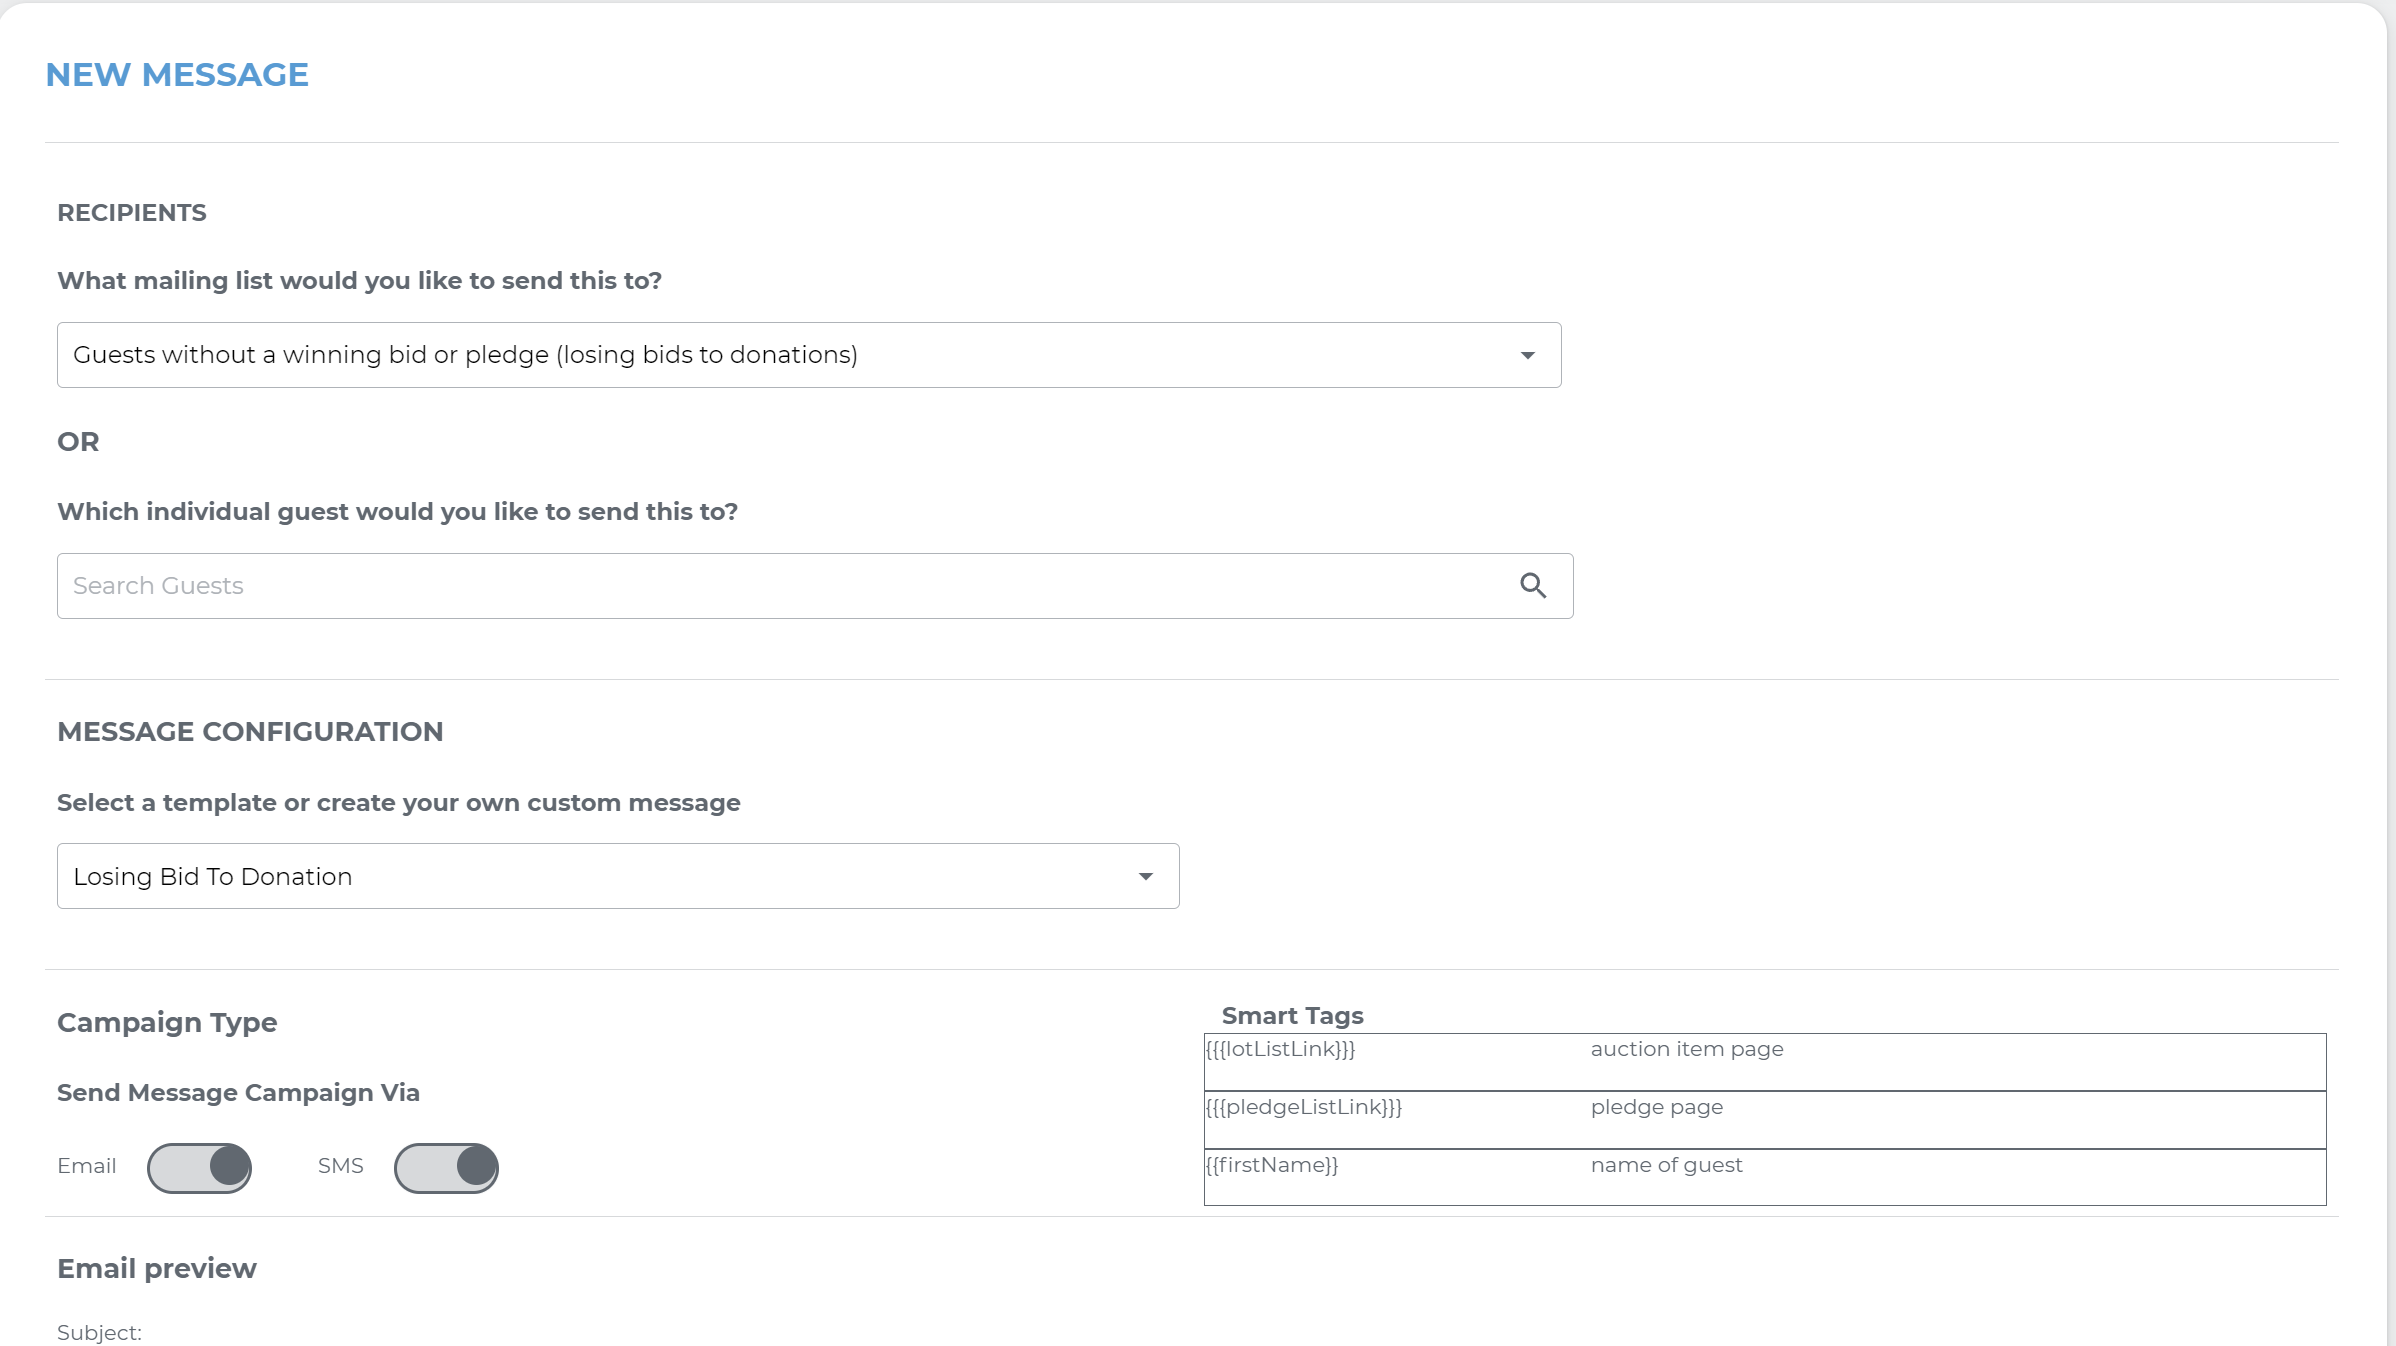Open the mailing list dropdown arrow
The width and height of the screenshot is (2396, 1346).
tap(1527, 356)
